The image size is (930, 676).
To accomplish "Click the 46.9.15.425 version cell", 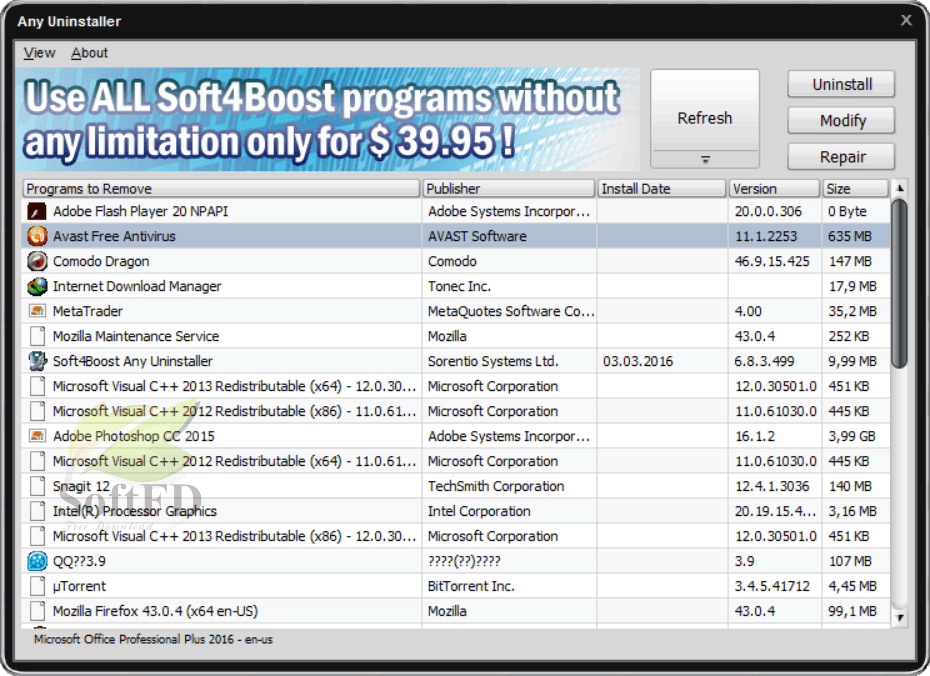I will coord(775,261).
